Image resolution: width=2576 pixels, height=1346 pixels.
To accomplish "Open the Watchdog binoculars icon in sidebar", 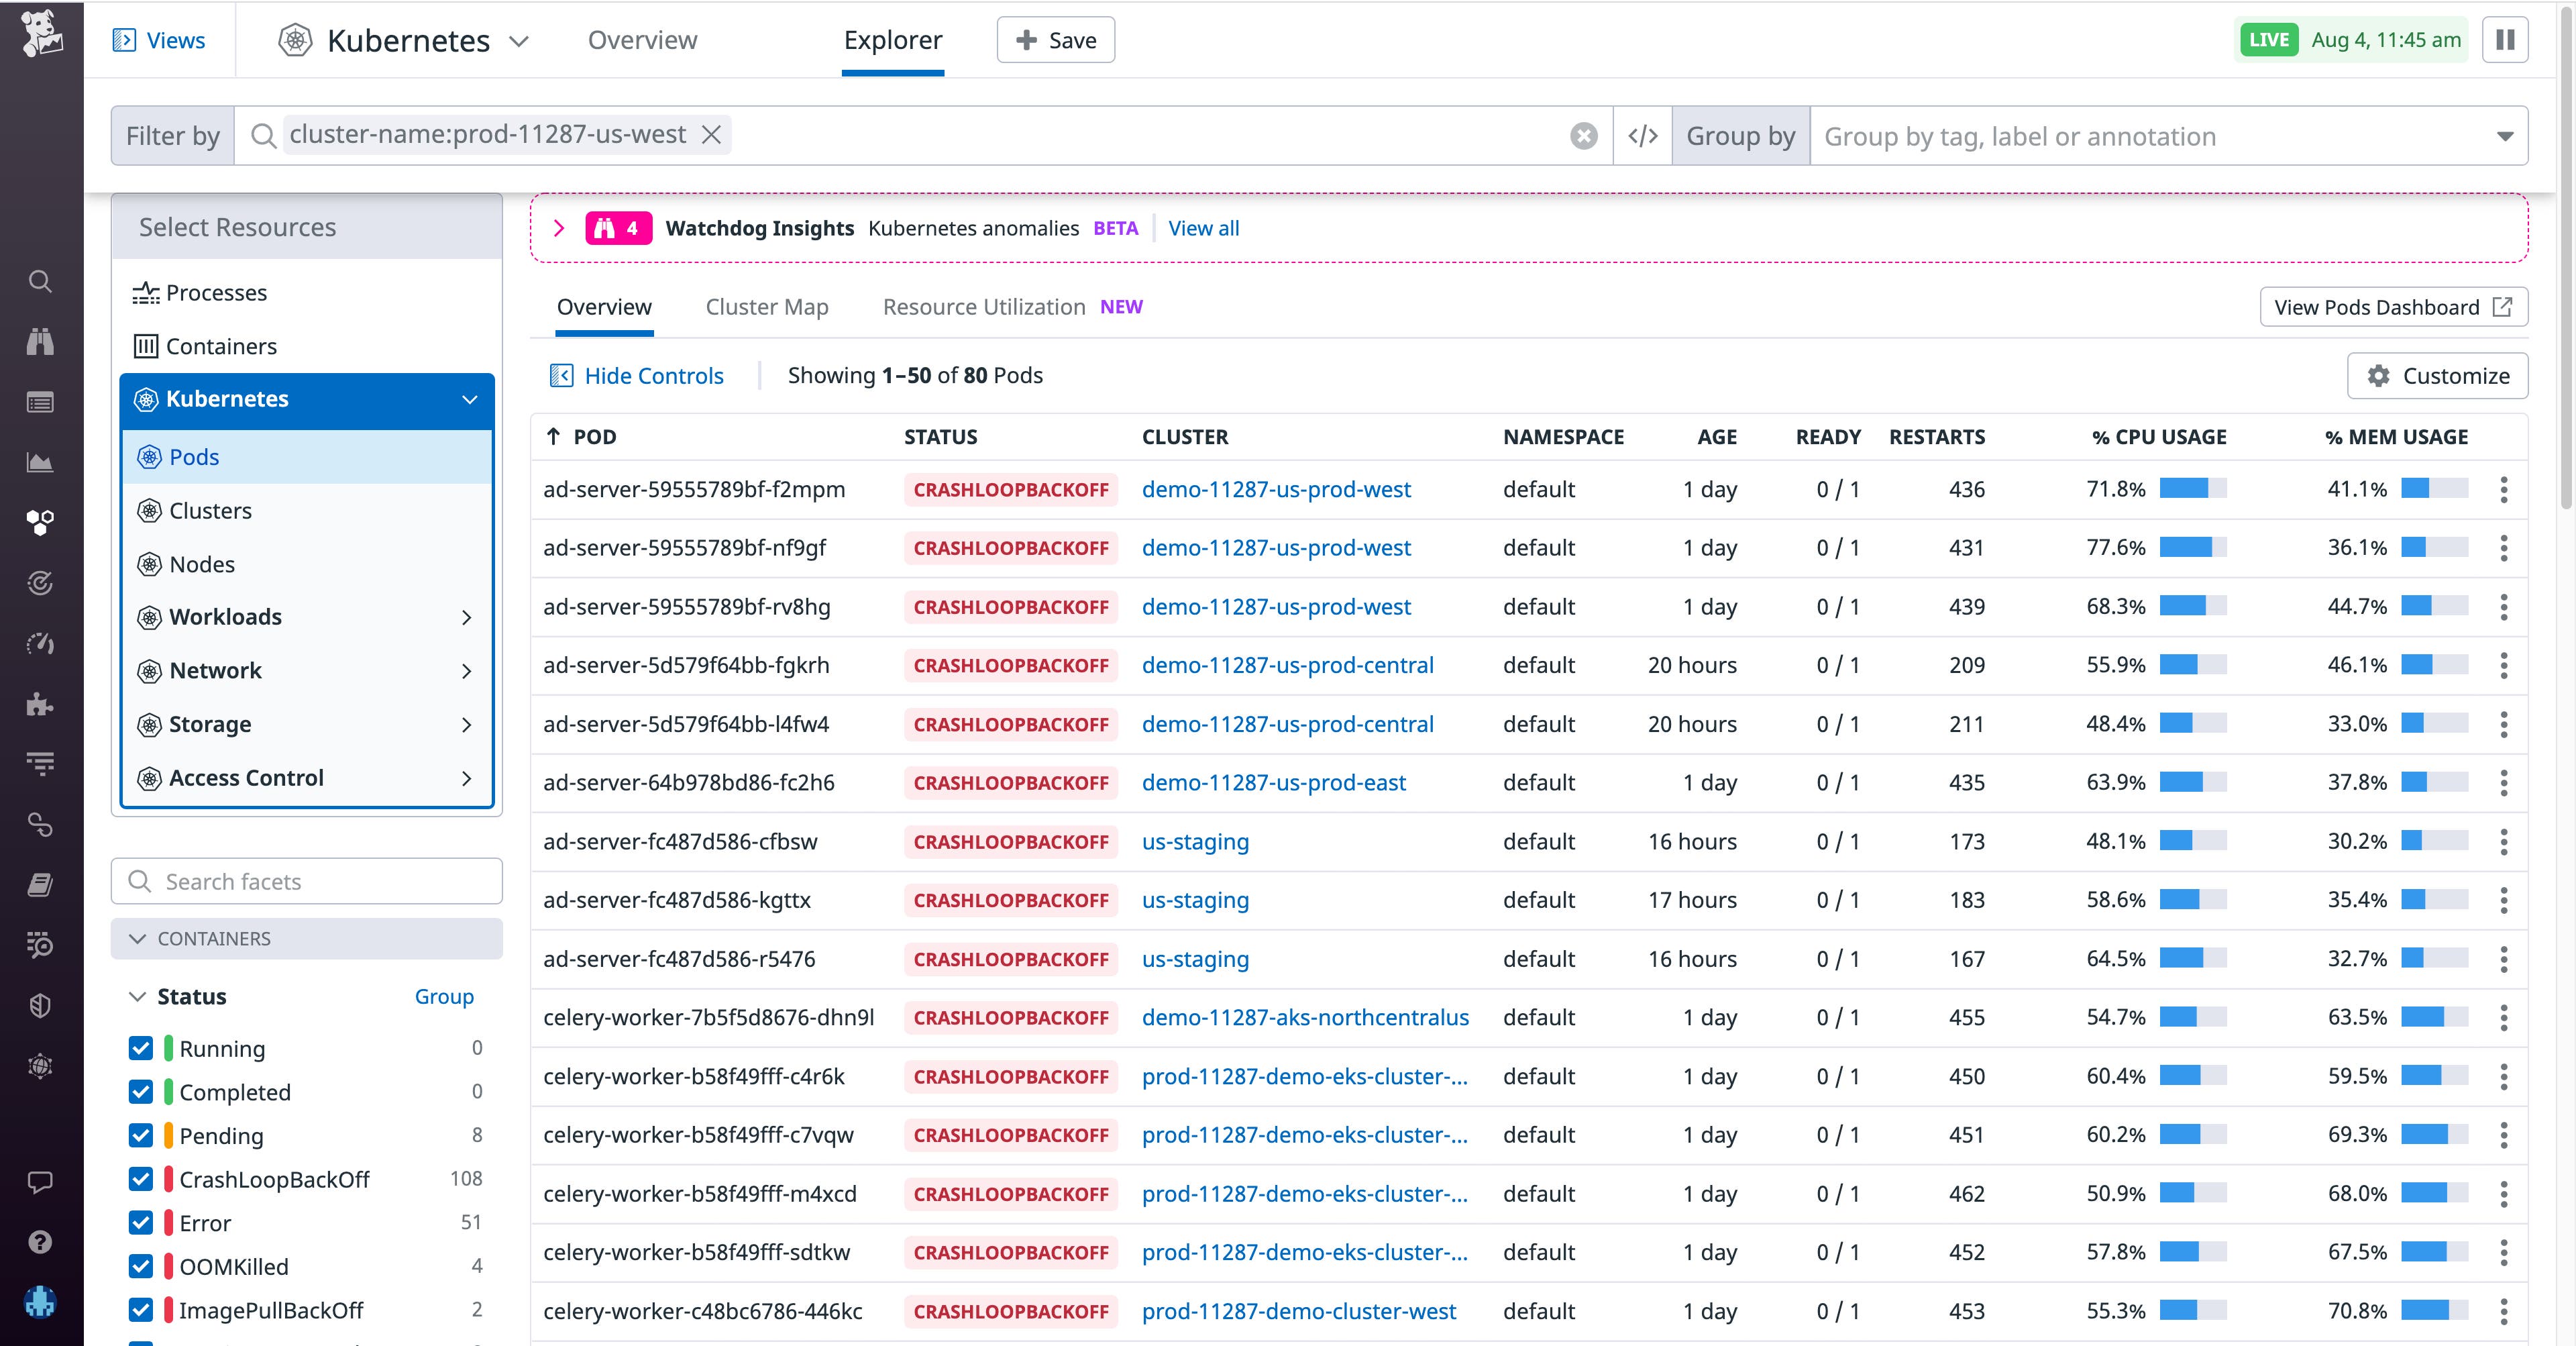I will click(40, 341).
